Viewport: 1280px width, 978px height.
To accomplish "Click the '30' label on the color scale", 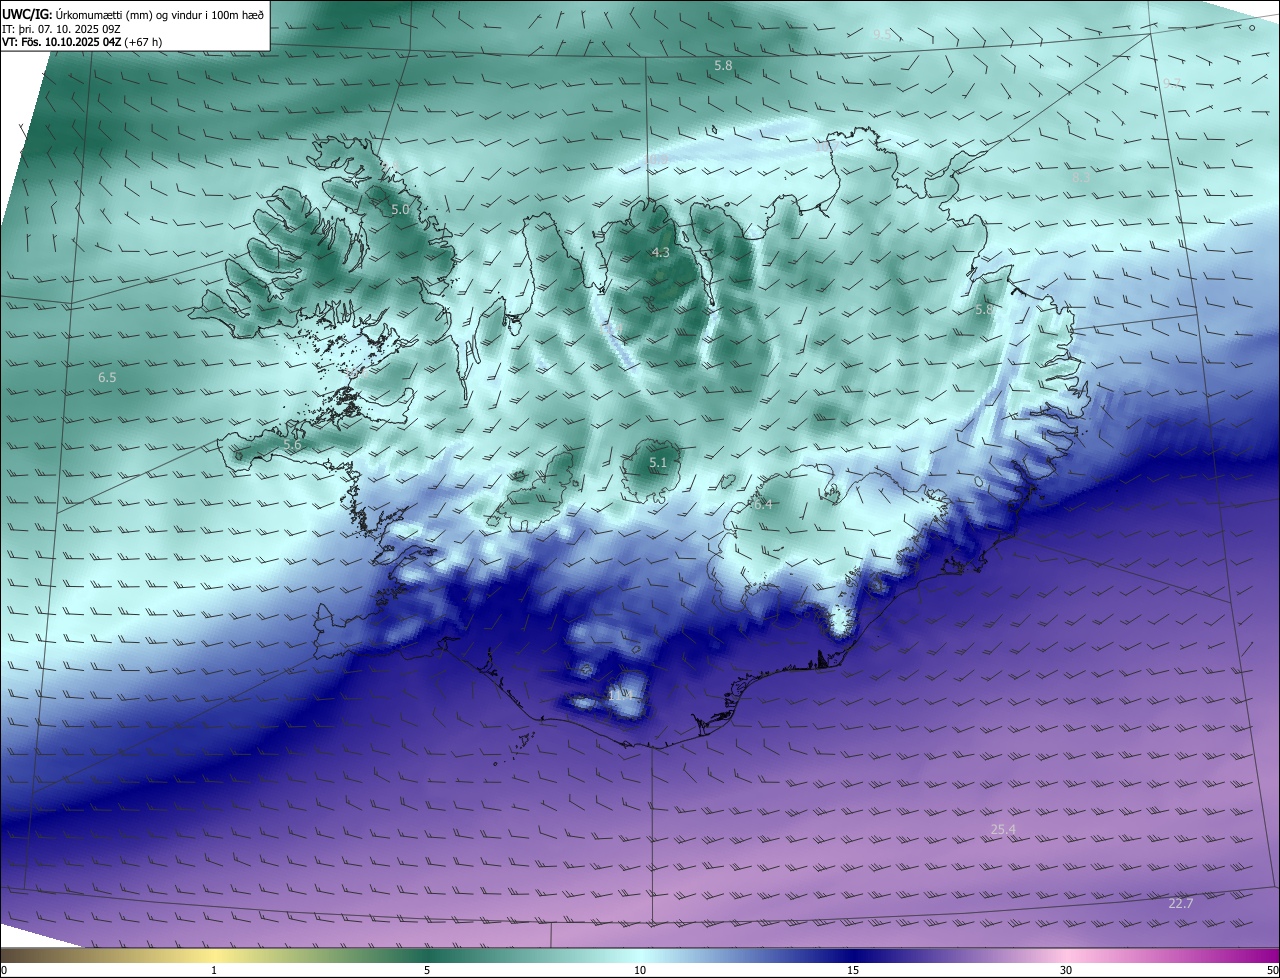I will pos(1066,970).
